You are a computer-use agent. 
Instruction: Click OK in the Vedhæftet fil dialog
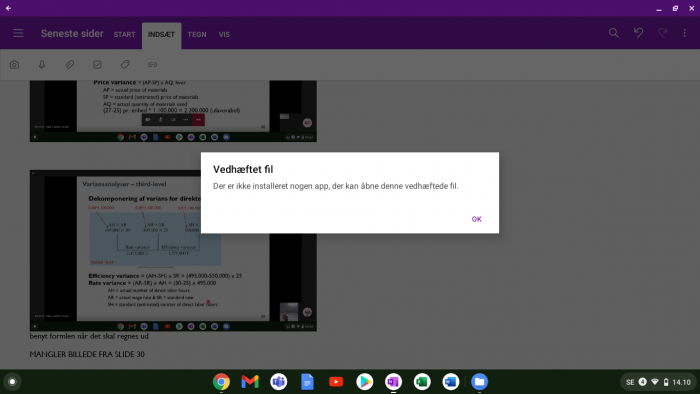476,219
